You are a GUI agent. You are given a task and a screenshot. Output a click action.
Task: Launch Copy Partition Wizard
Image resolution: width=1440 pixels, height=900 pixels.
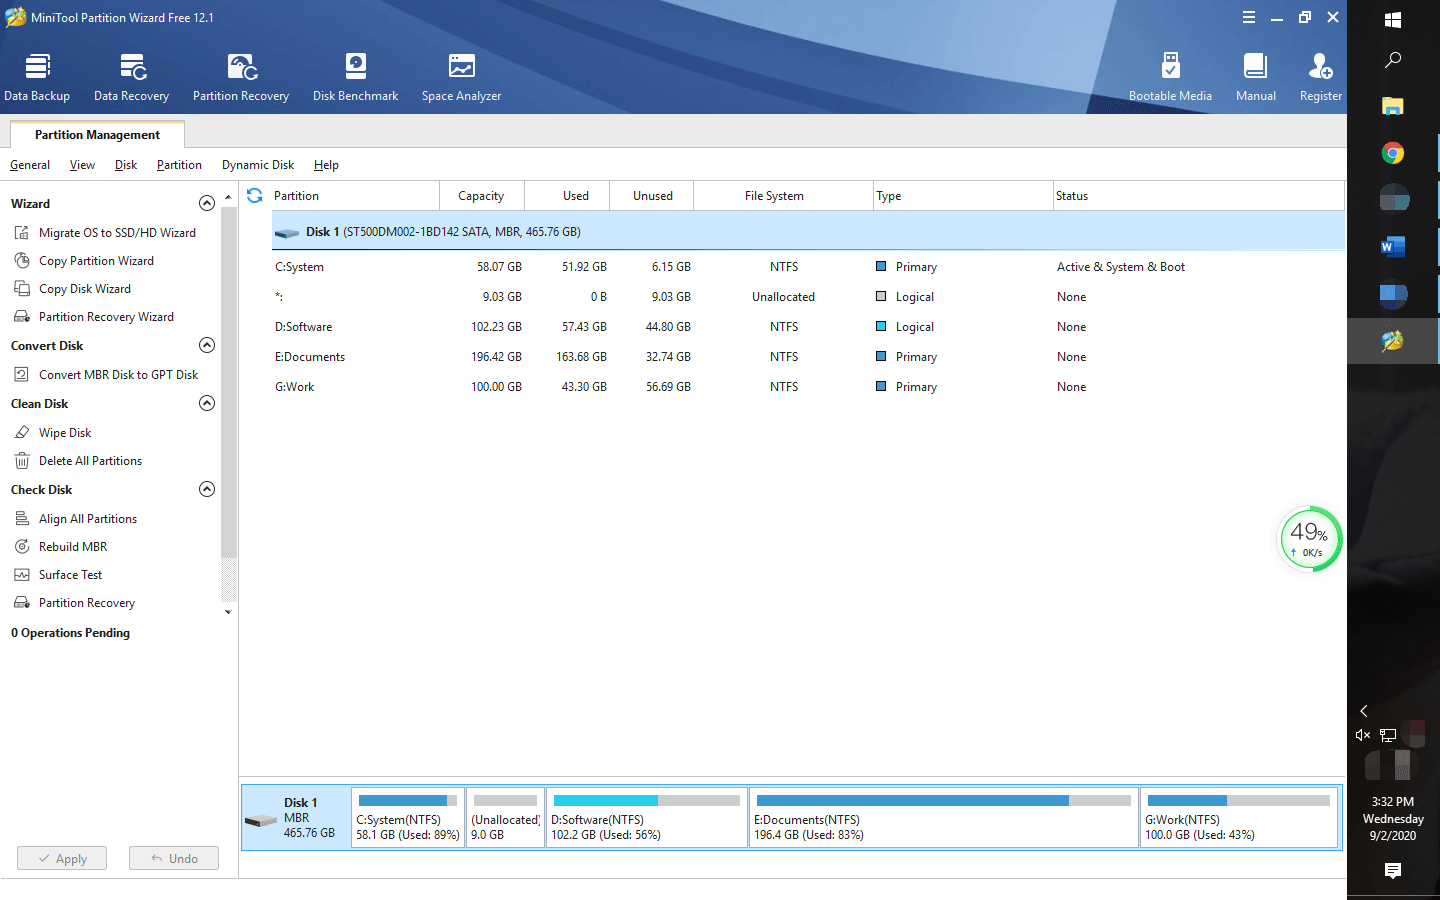96,261
